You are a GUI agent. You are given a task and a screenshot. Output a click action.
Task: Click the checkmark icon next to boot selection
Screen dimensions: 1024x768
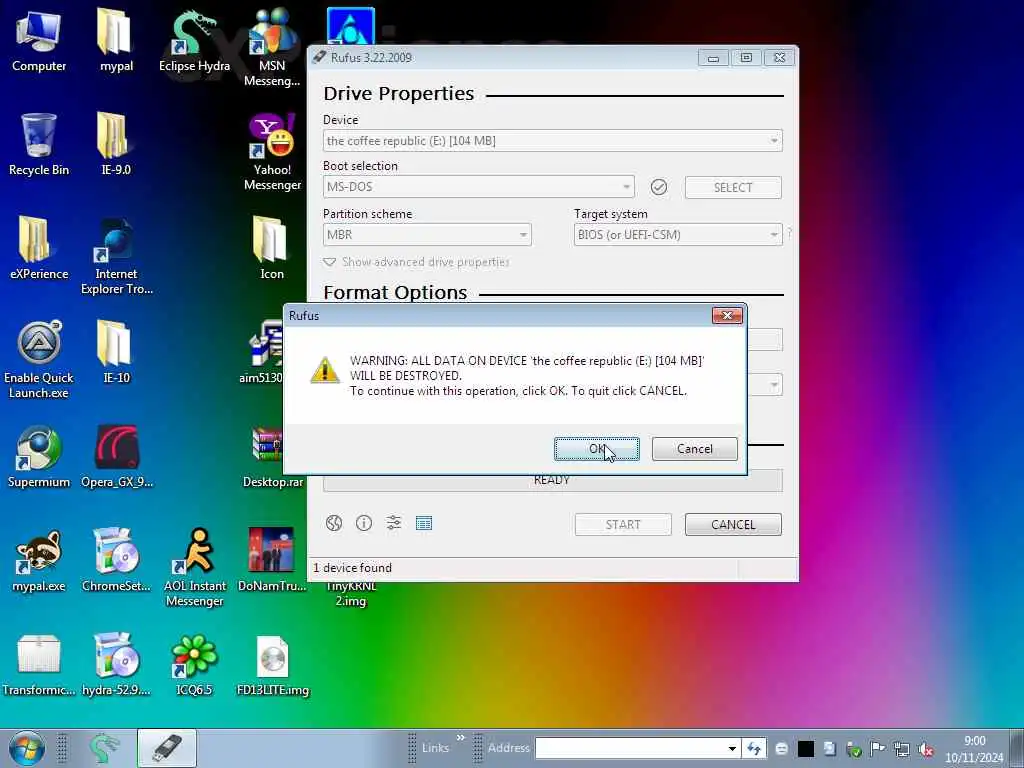659,187
